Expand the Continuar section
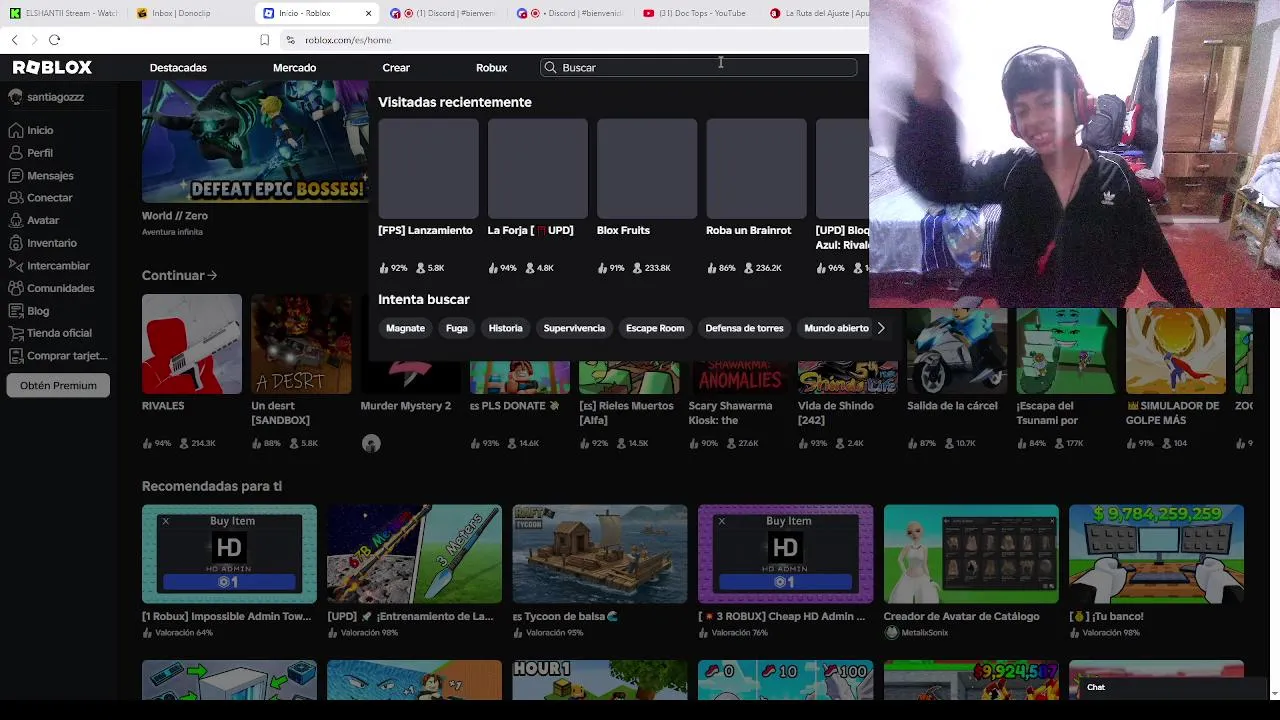The image size is (1280, 720). click(179, 275)
